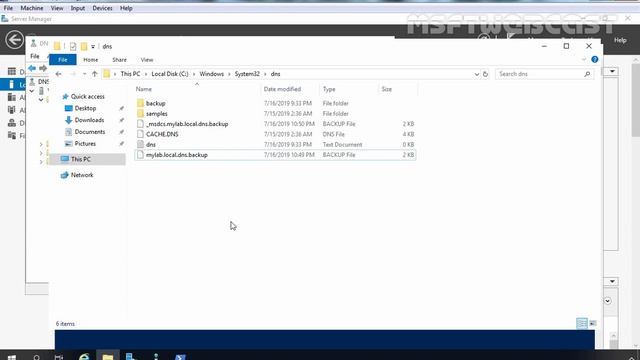Click the Server Manager round chevron expander
The height and width of the screenshot is (360, 640).
608,301
